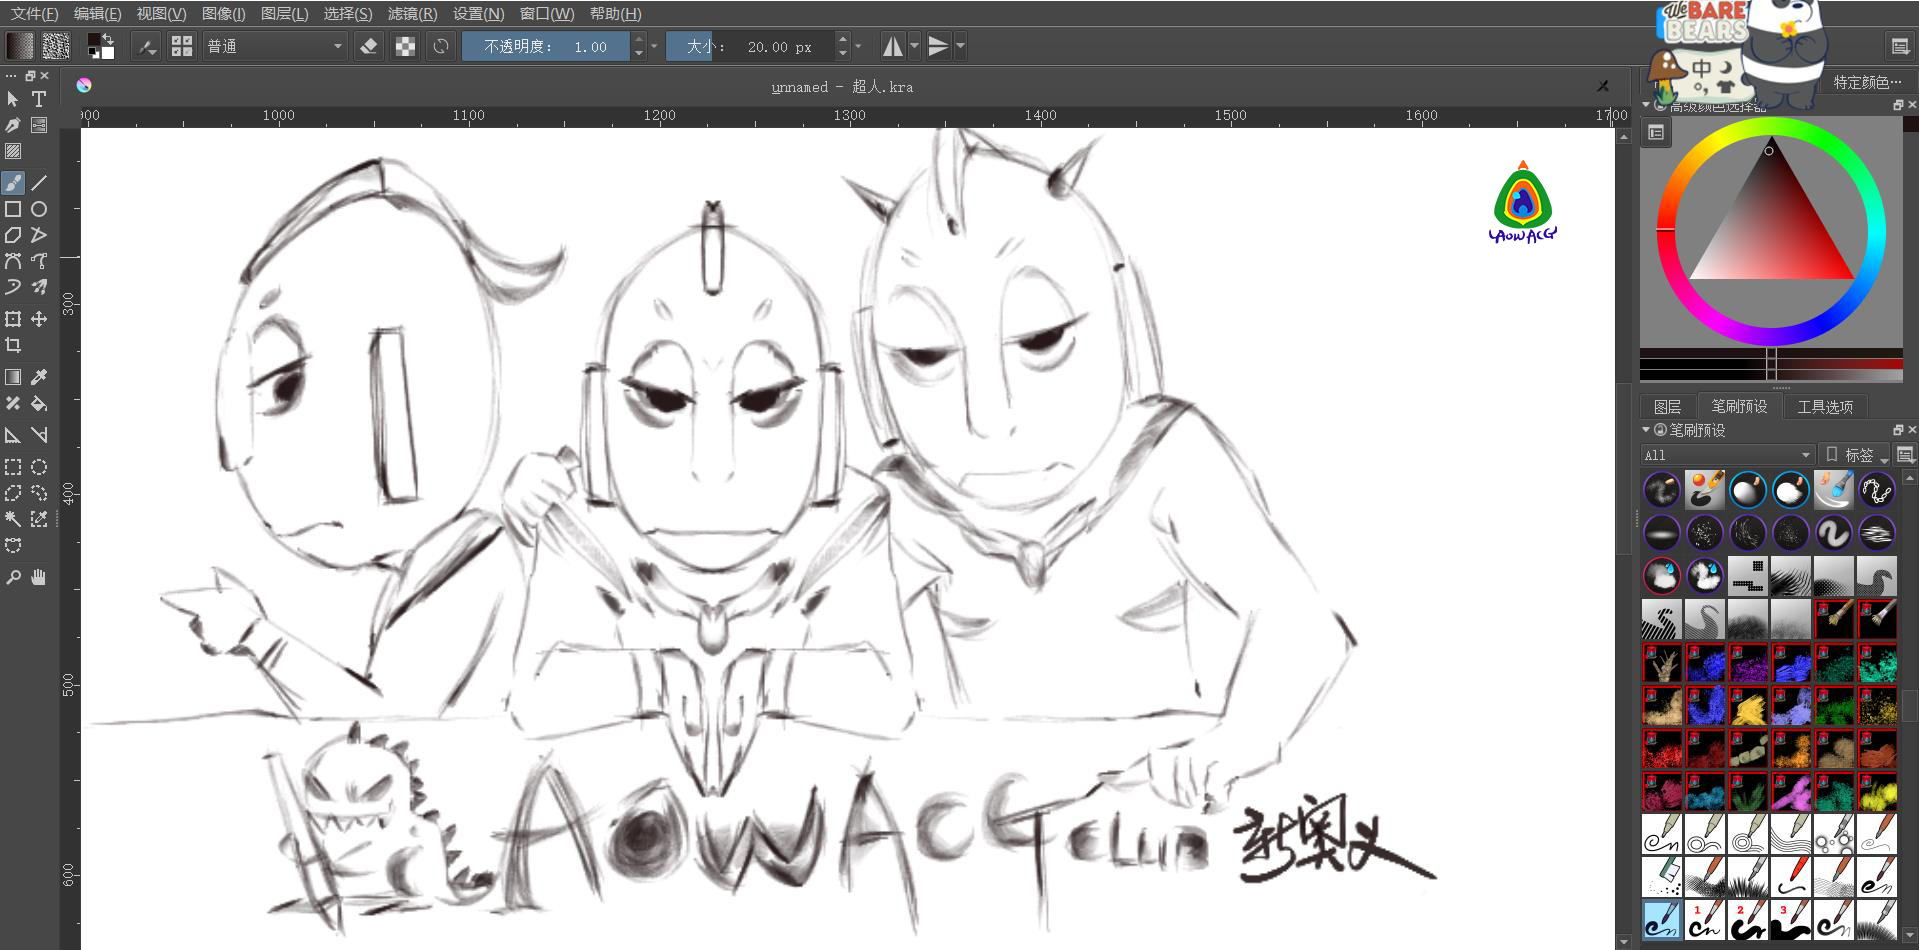Switch to the 工具选项 tab

1825,406
